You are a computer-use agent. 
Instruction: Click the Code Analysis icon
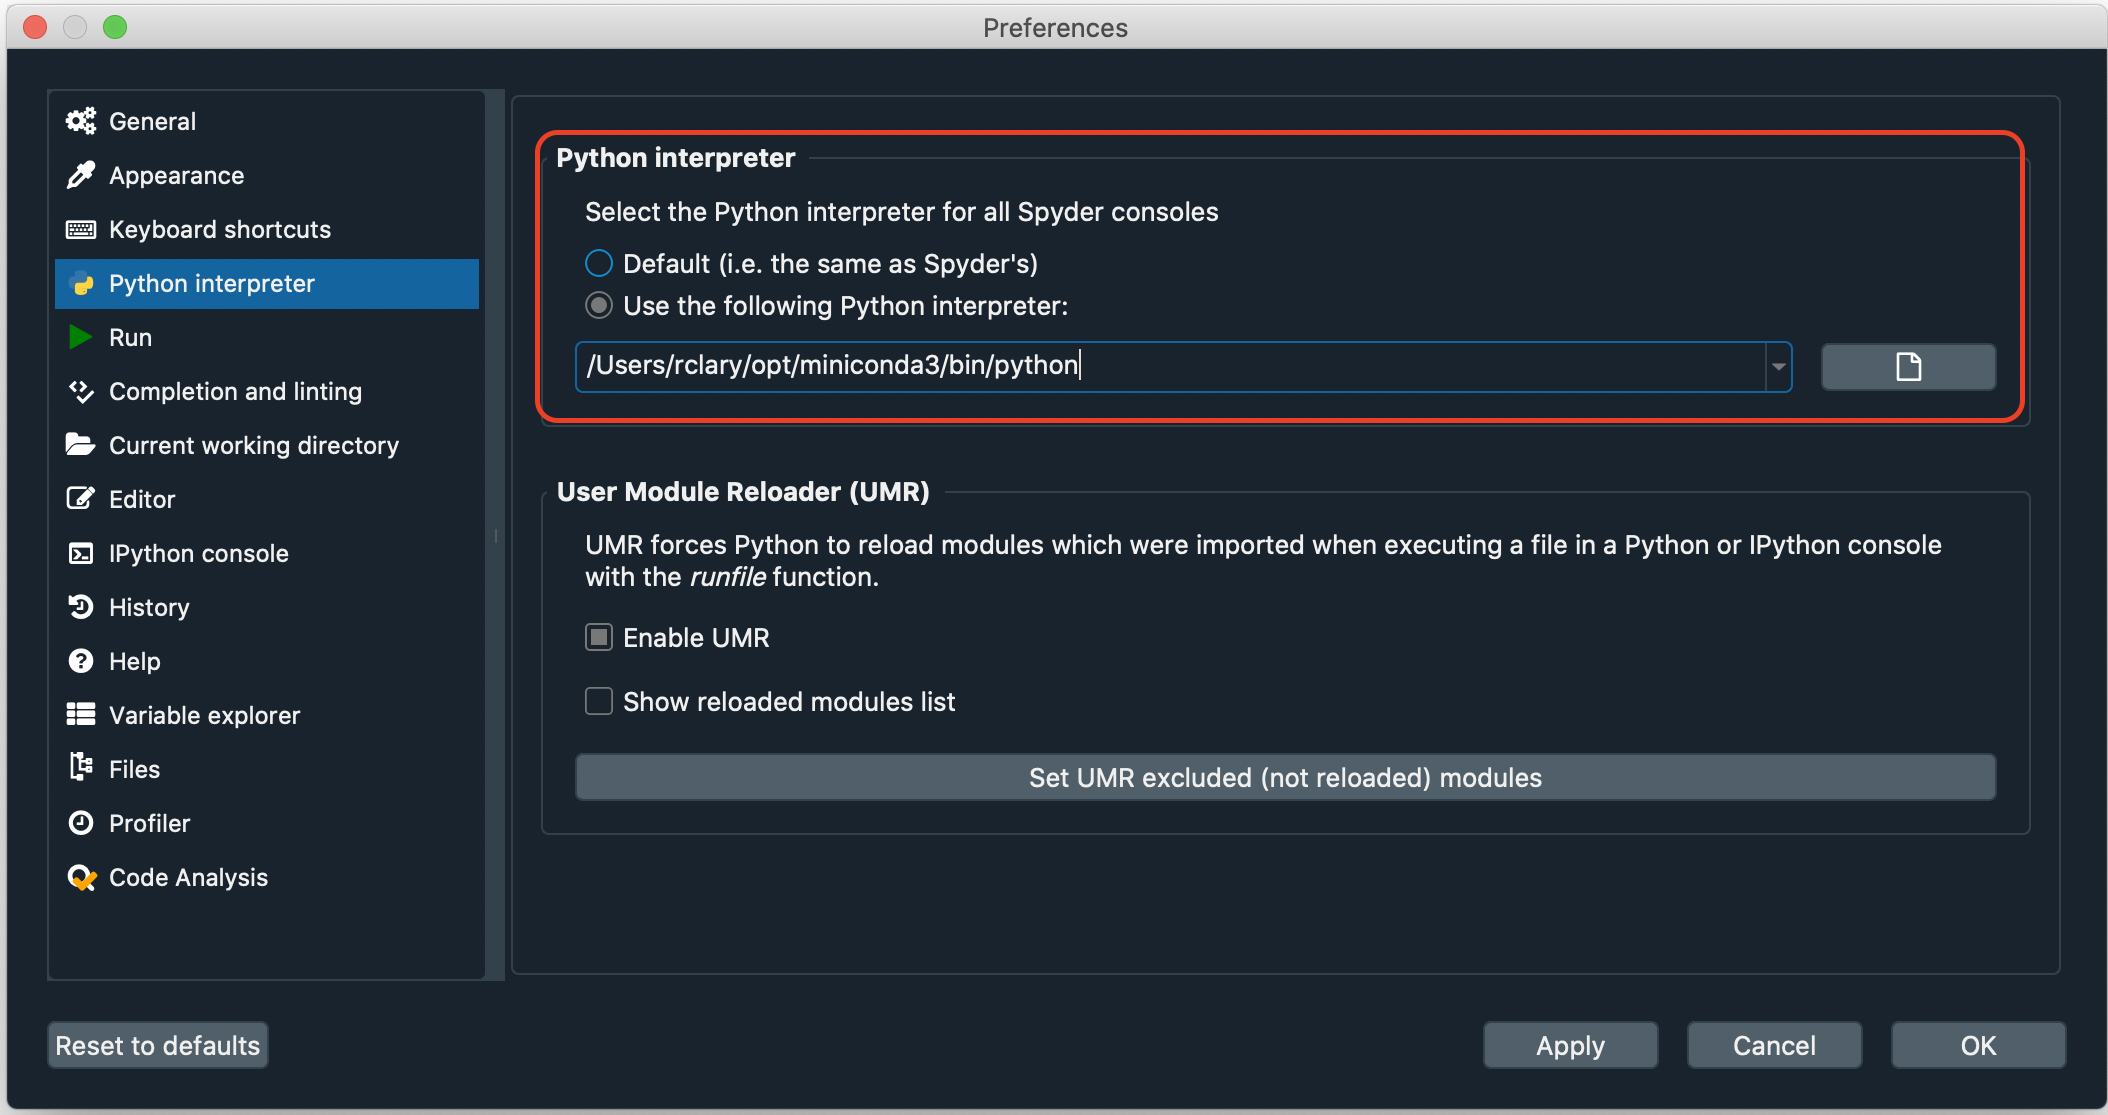(81, 877)
